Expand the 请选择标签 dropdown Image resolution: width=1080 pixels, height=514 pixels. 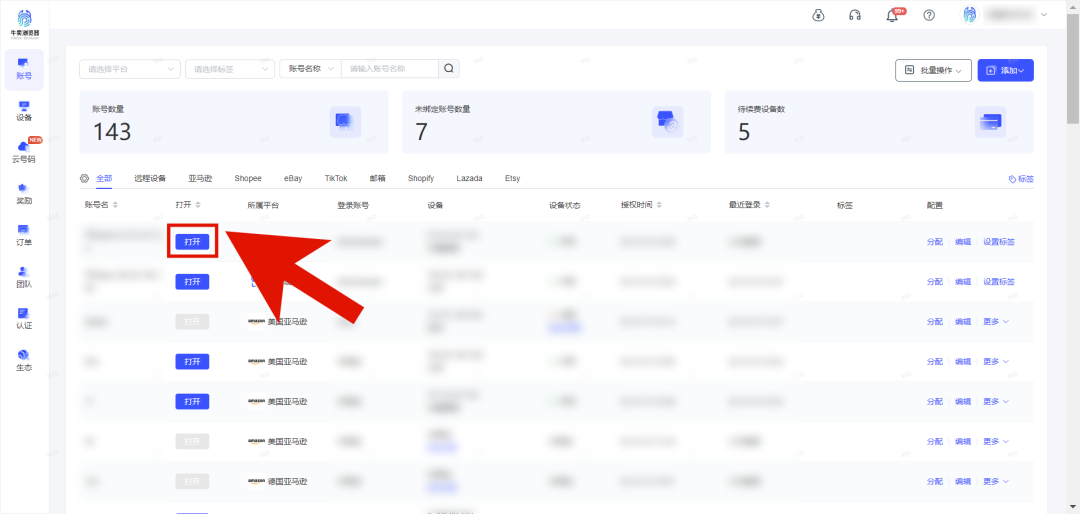[x=230, y=69]
